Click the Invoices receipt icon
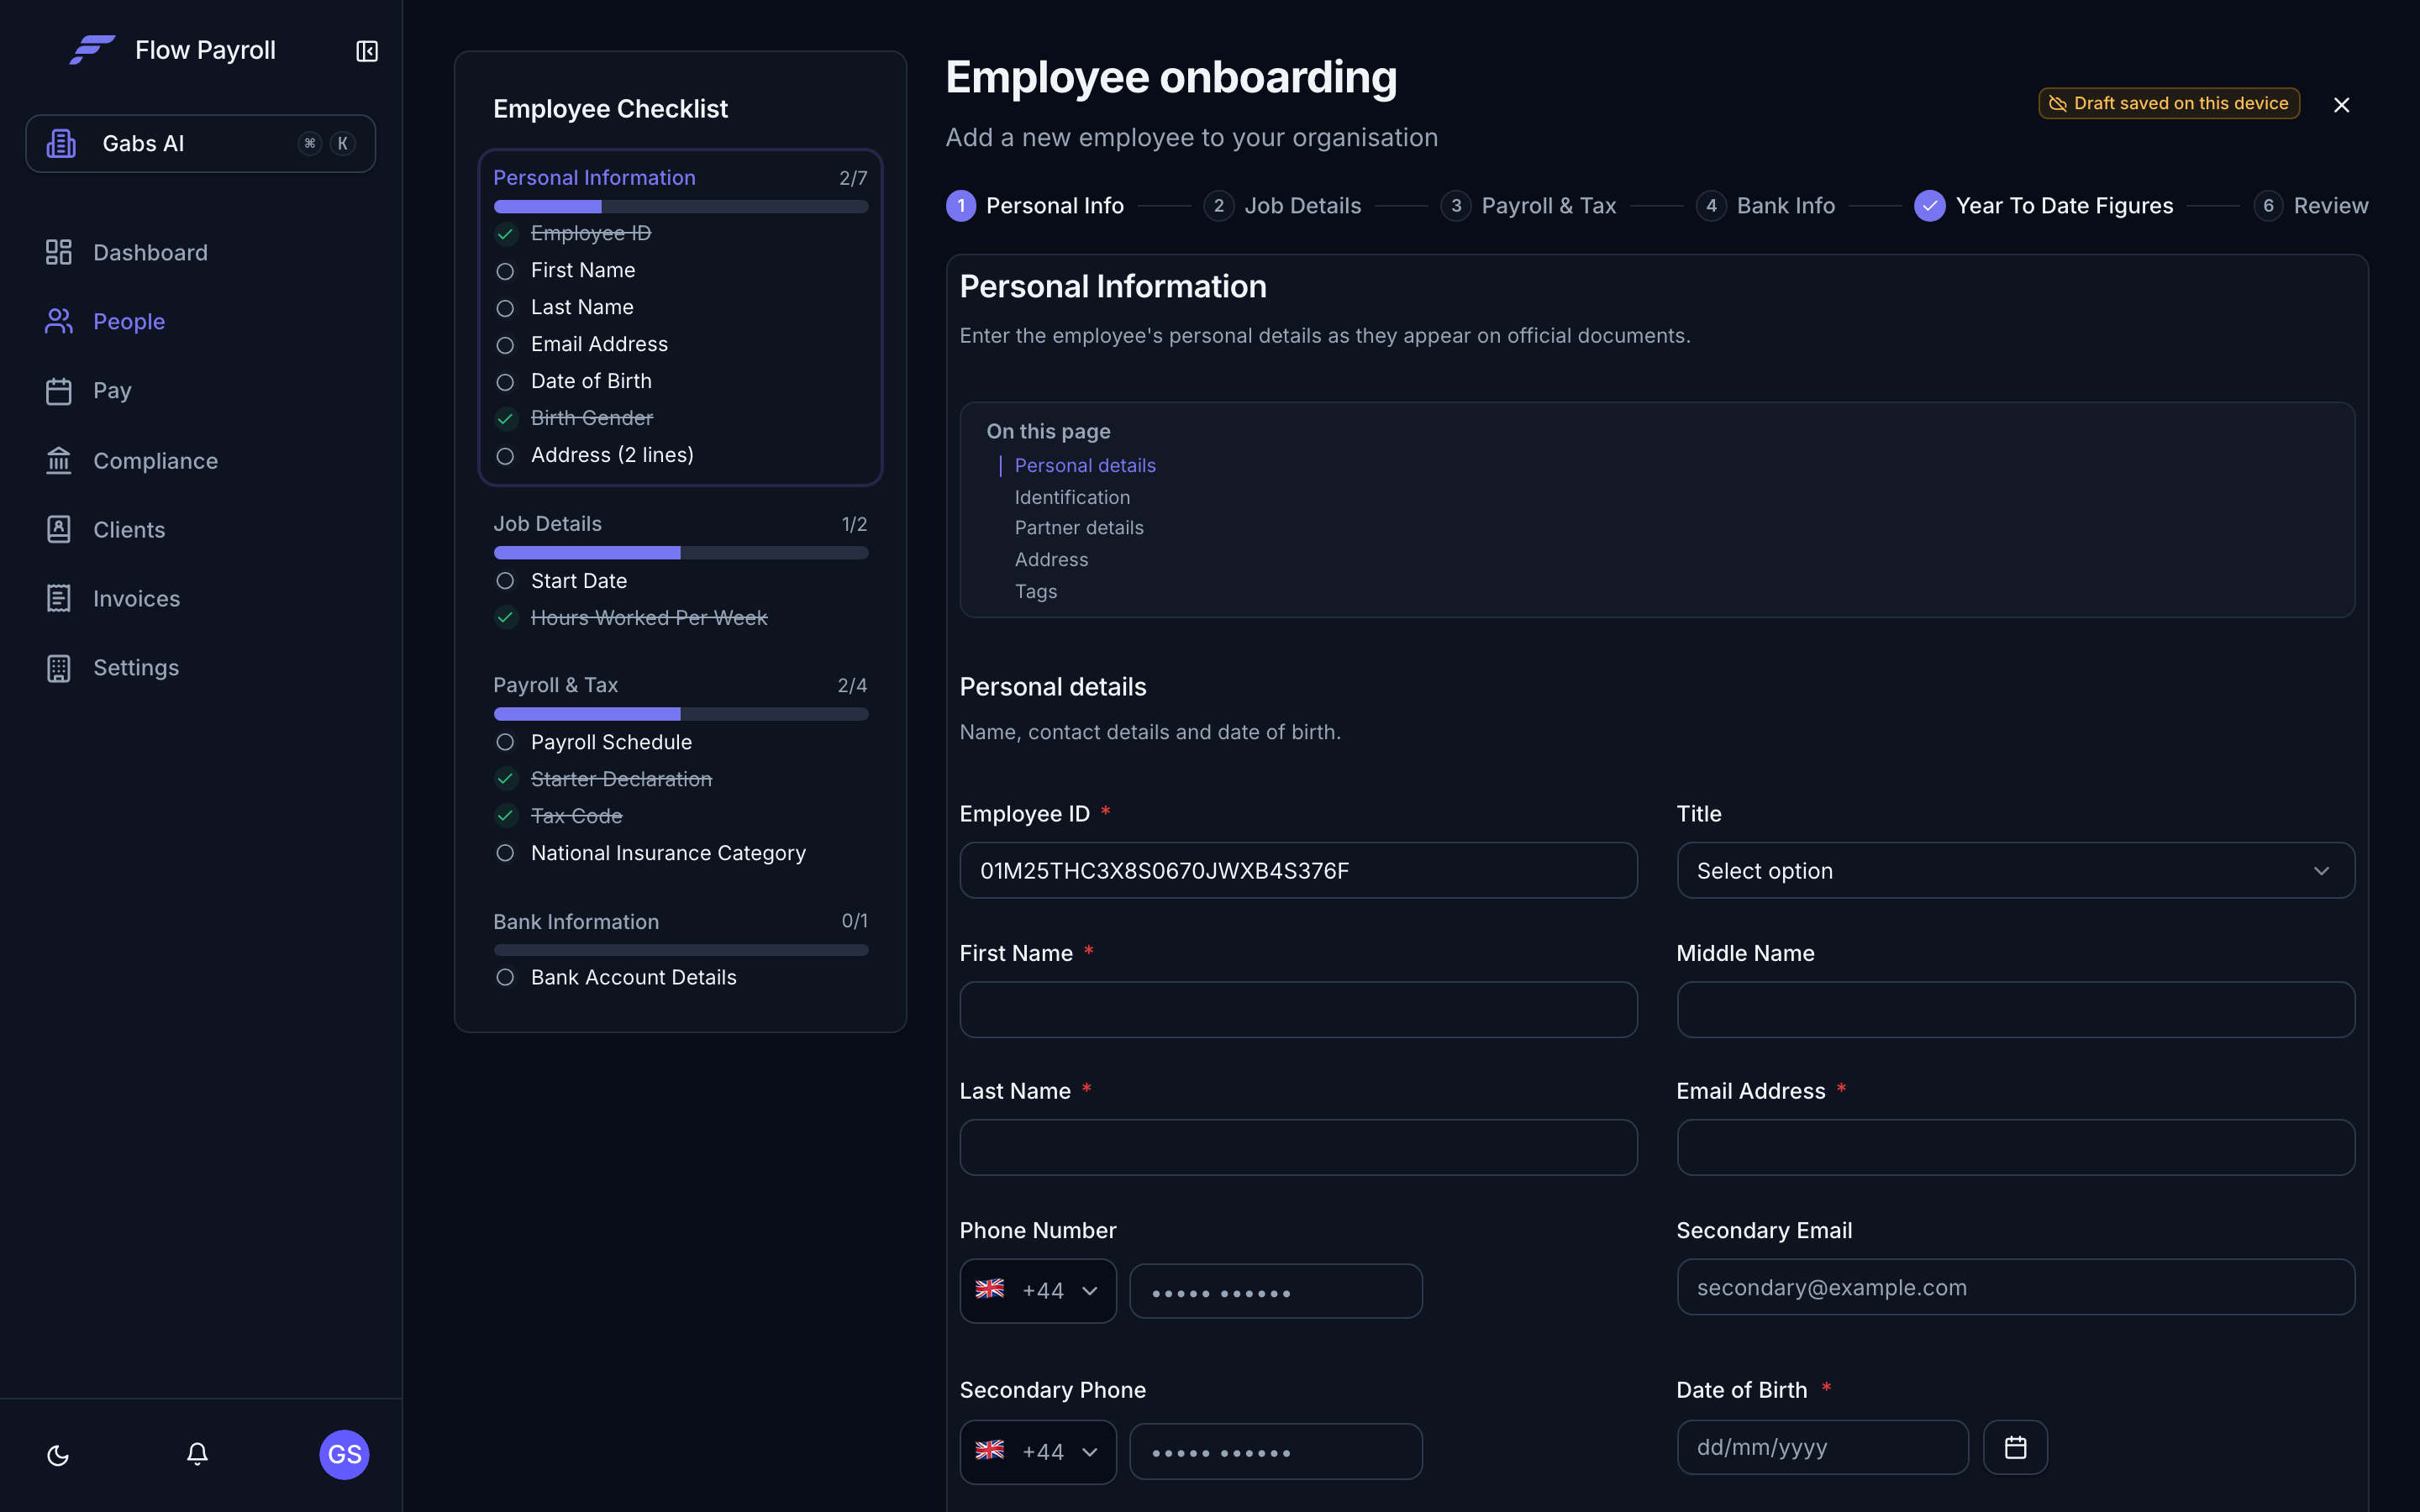Screen dimensions: 2420x1512 [59, 598]
